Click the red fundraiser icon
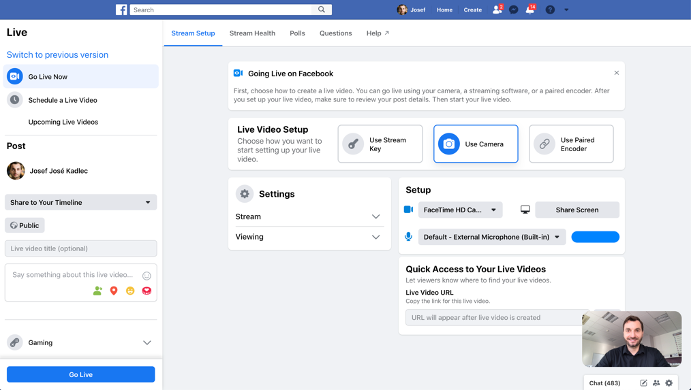Screen dimensions: 691x391 coord(147,291)
